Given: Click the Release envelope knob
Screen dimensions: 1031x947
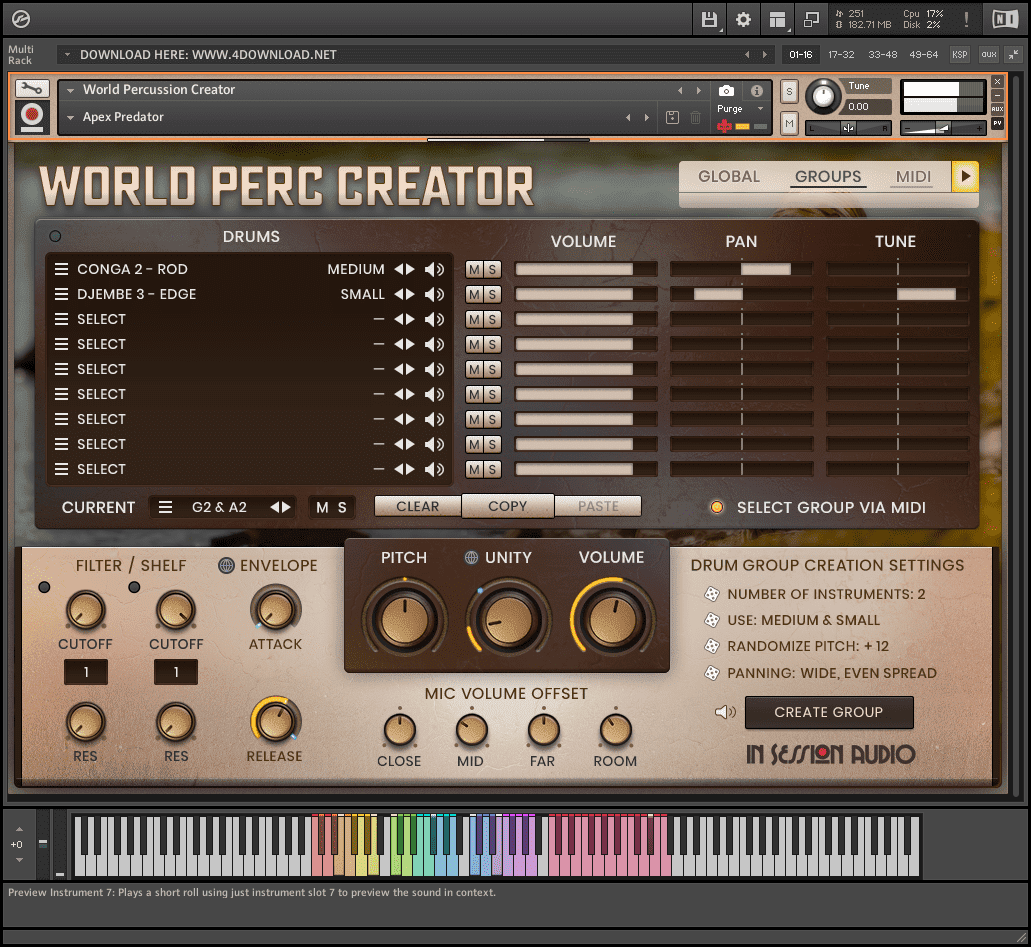Looking at the screenshot, I should tap(275, 721).
